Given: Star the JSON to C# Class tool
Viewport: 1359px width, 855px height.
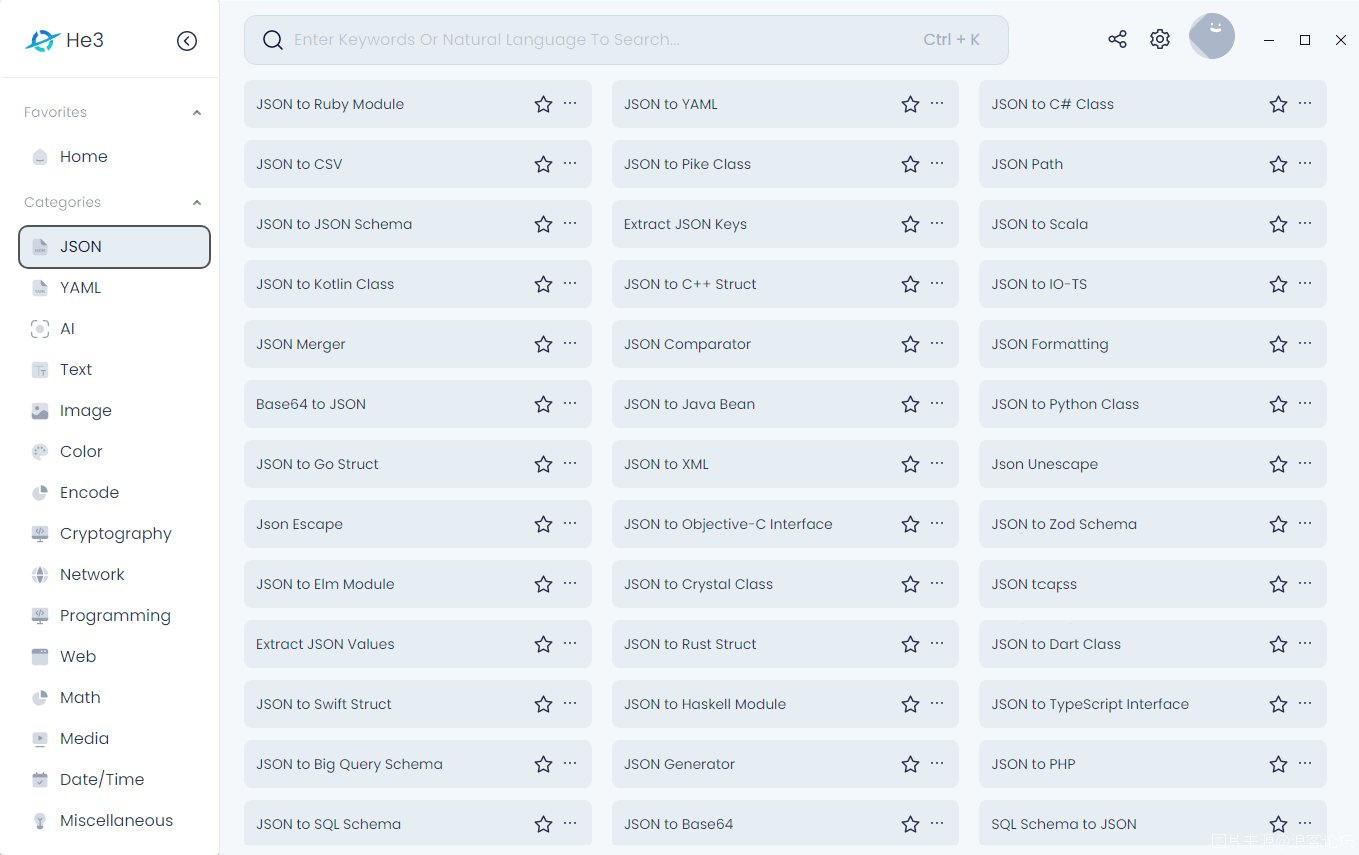Looking at the screenshot, I should (1278, 104).
